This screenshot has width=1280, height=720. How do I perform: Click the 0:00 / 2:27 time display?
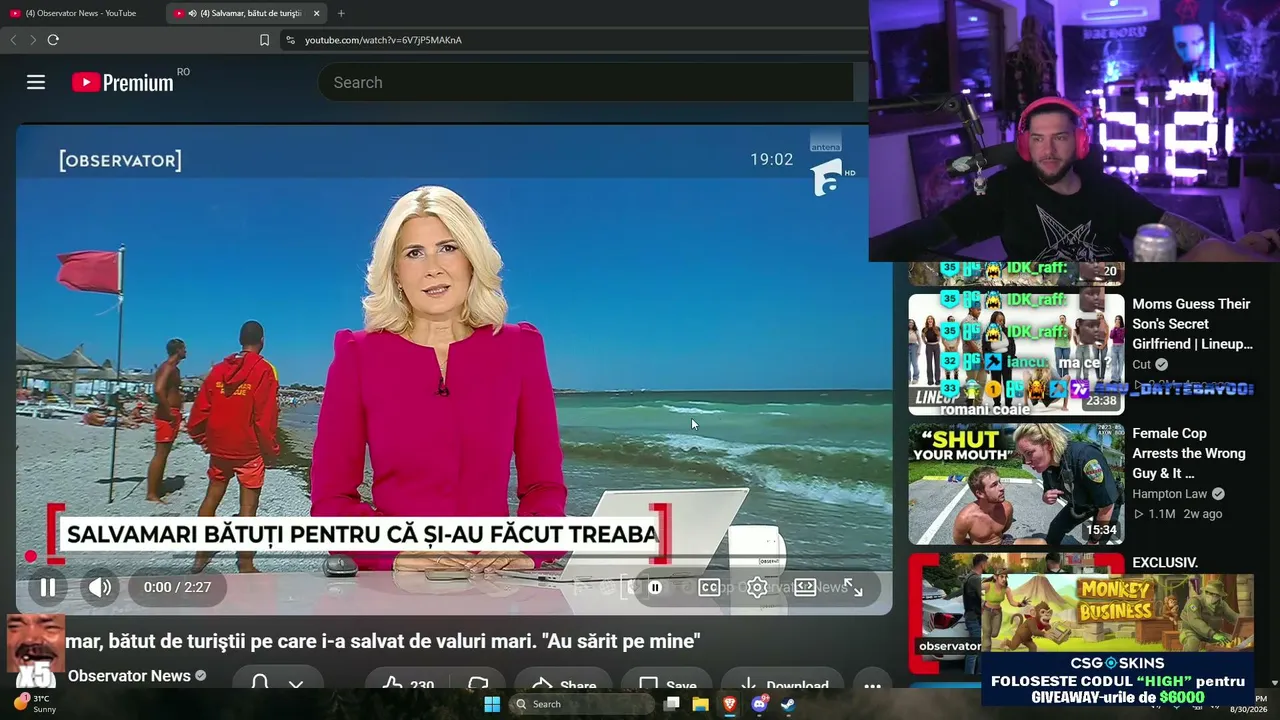click(x=177, y=587)
